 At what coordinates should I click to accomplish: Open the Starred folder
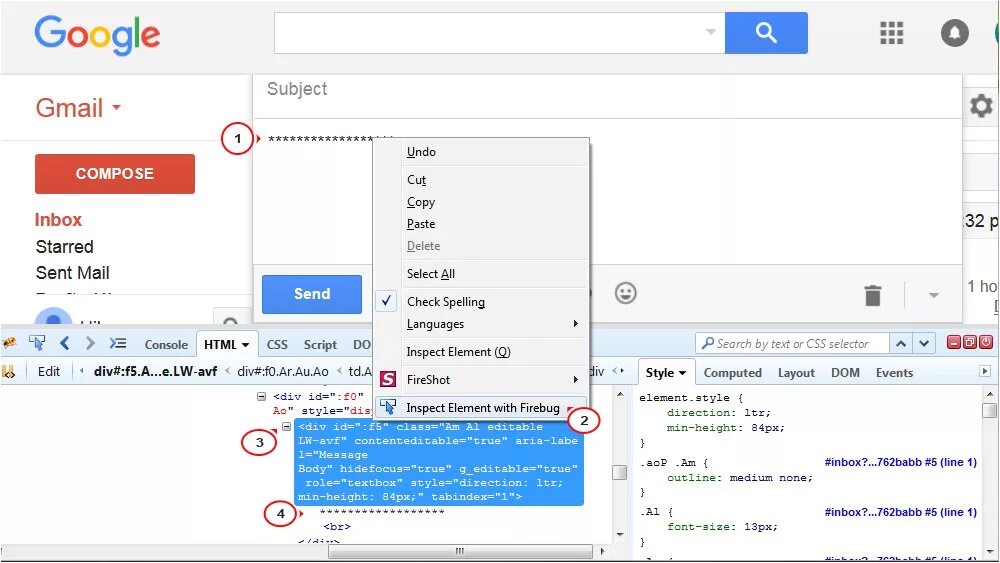pos(64,247)
